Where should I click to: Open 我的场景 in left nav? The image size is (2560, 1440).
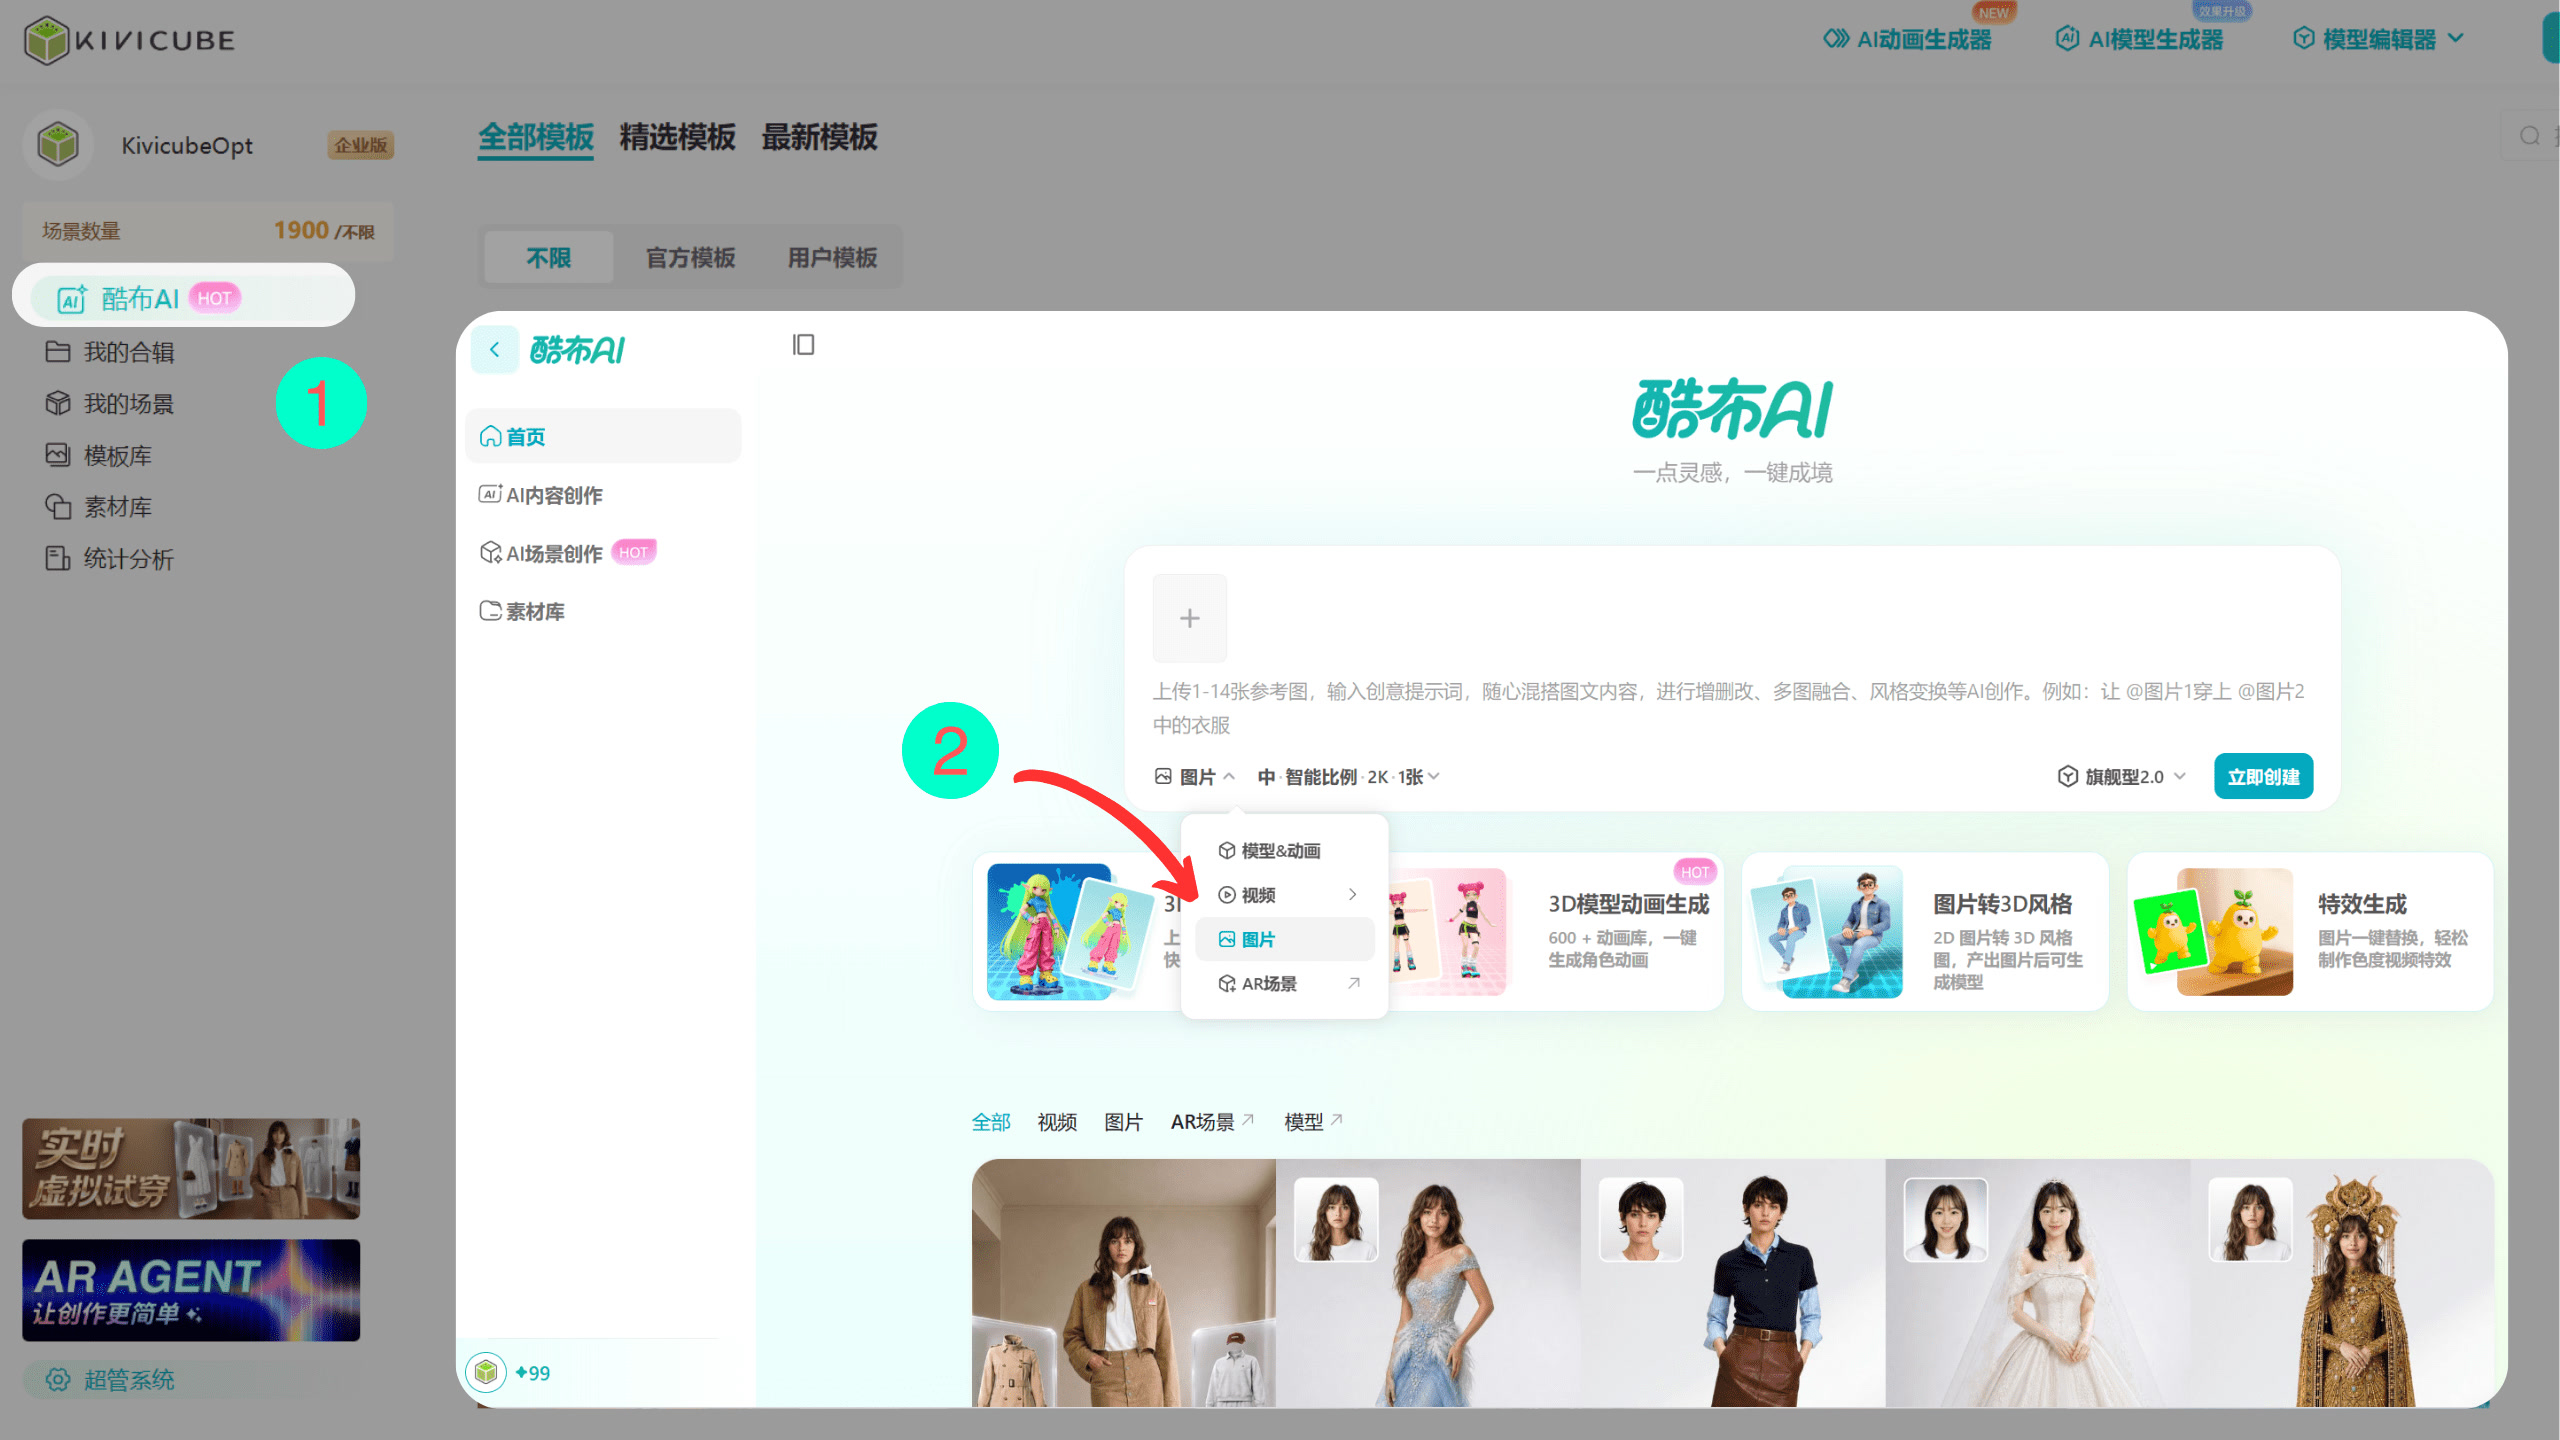110,404
